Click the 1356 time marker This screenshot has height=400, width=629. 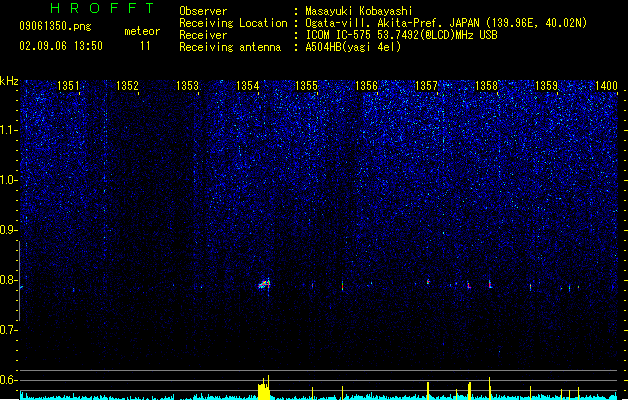pyautogui.click(x=366, y=86)
